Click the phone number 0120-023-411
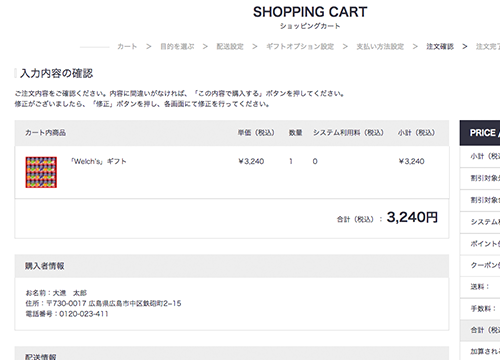This screenshot has width=500, height=360. coord(84,314)
